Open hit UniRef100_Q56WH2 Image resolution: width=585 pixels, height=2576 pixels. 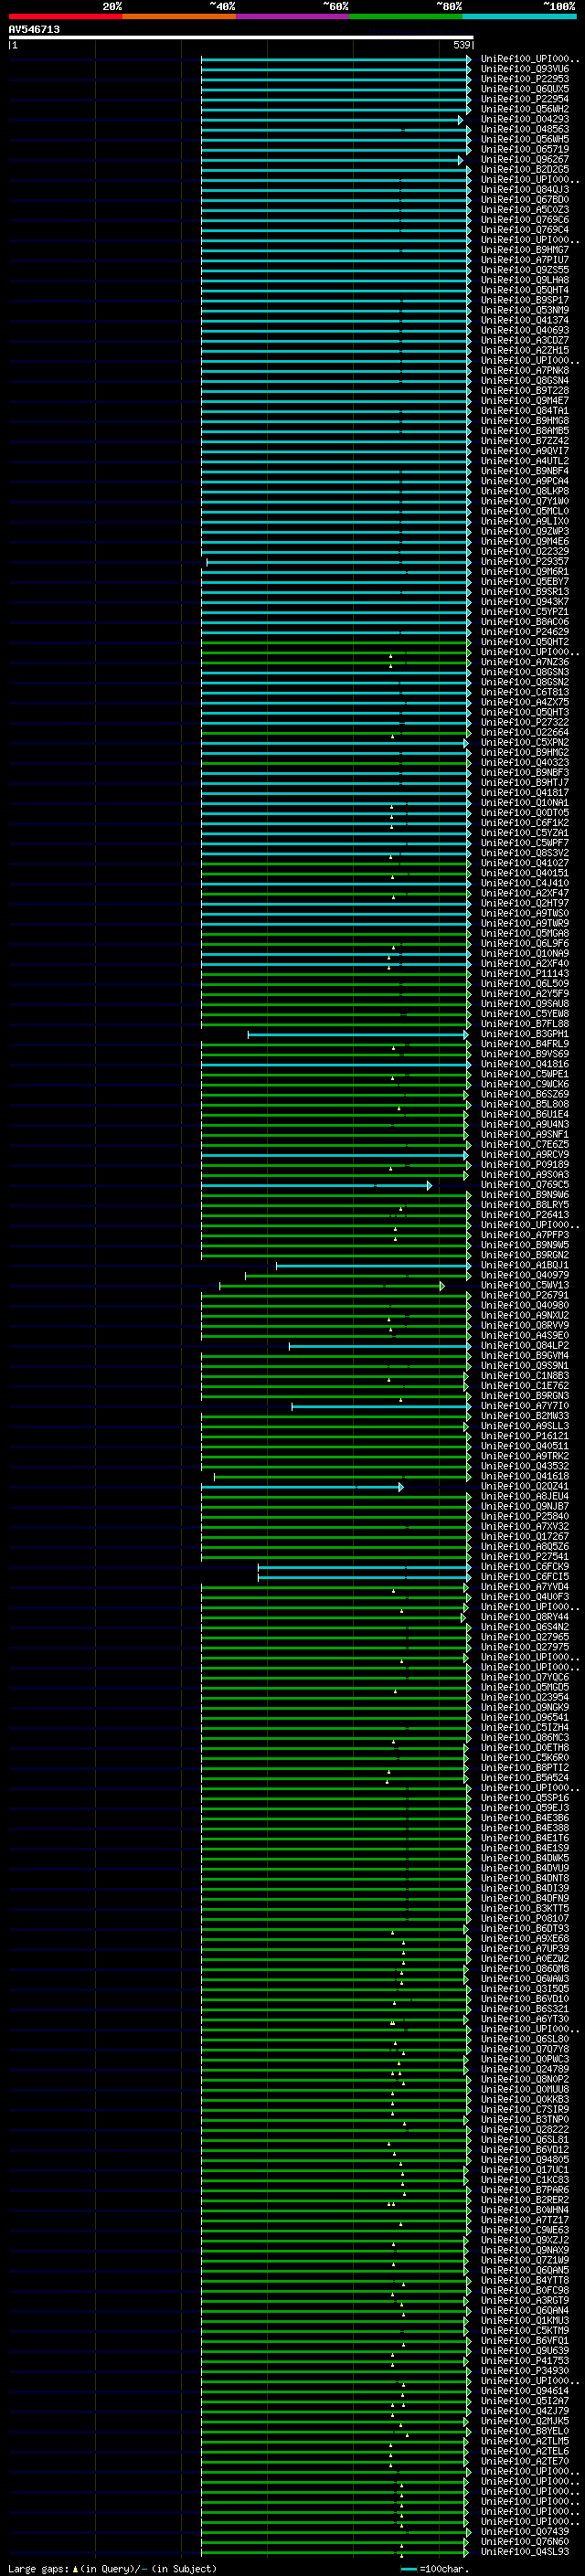525,109
